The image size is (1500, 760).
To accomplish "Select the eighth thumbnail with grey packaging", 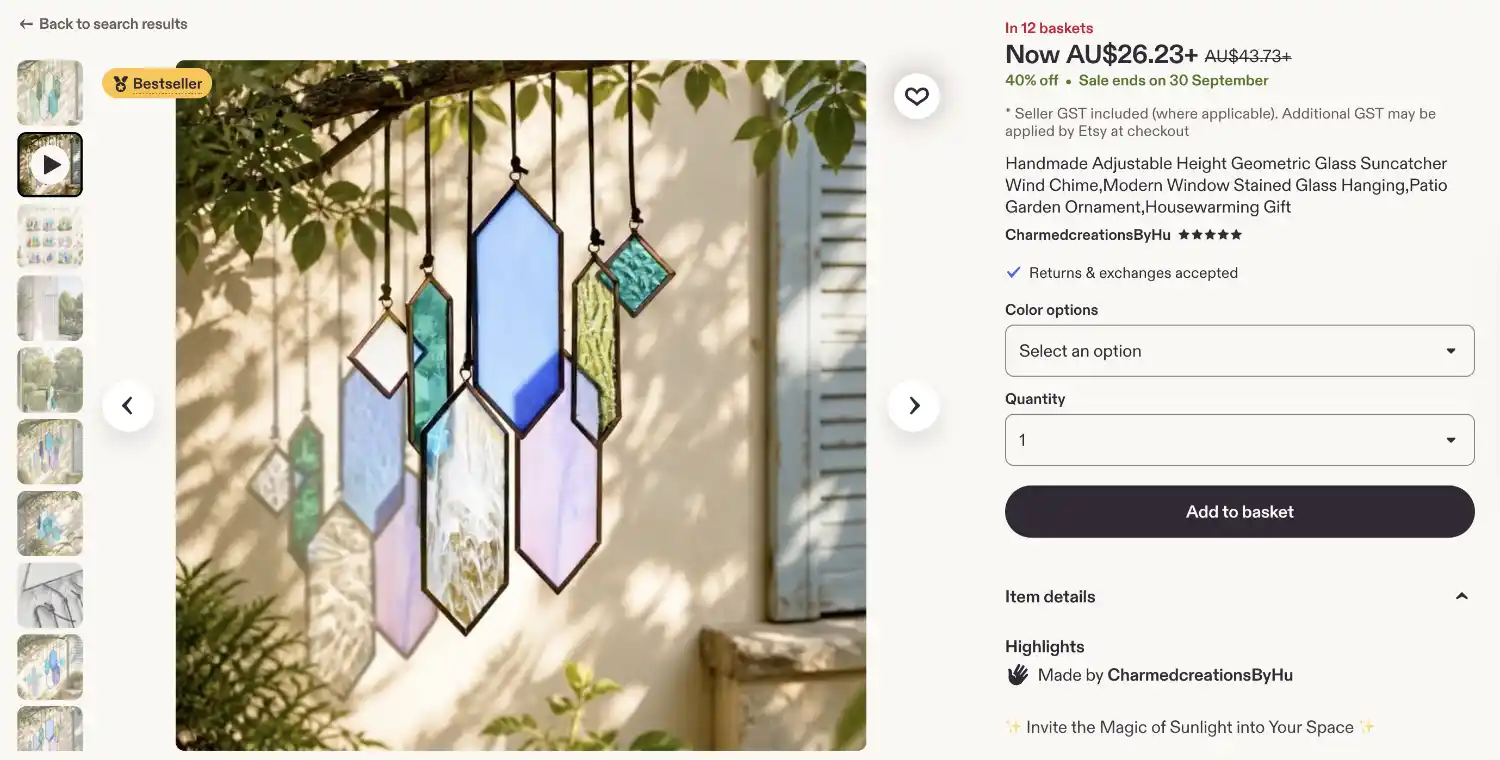I will pyautogui.click(x=50, y=596).
